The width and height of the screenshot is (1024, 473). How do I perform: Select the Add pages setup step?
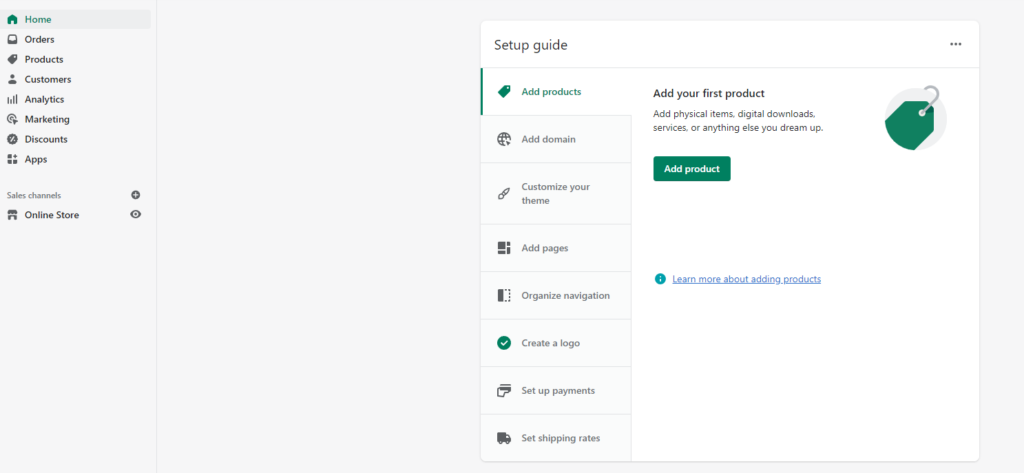556,248
